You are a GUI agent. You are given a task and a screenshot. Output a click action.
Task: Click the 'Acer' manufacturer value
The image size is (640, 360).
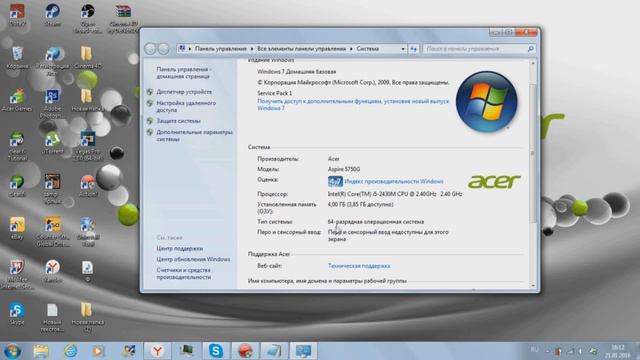point(333,159)
